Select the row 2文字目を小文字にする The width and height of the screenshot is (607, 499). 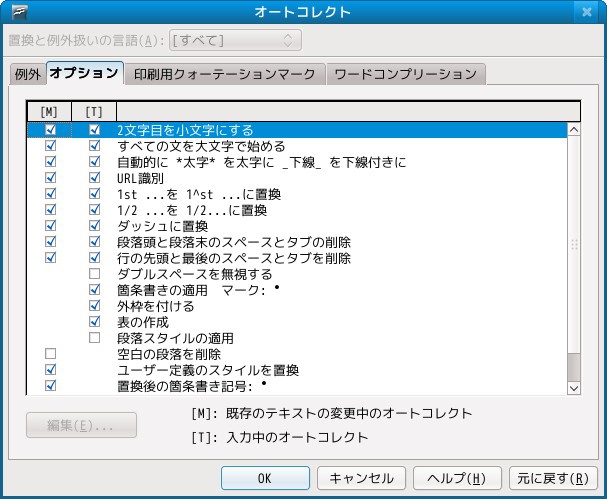297,130
